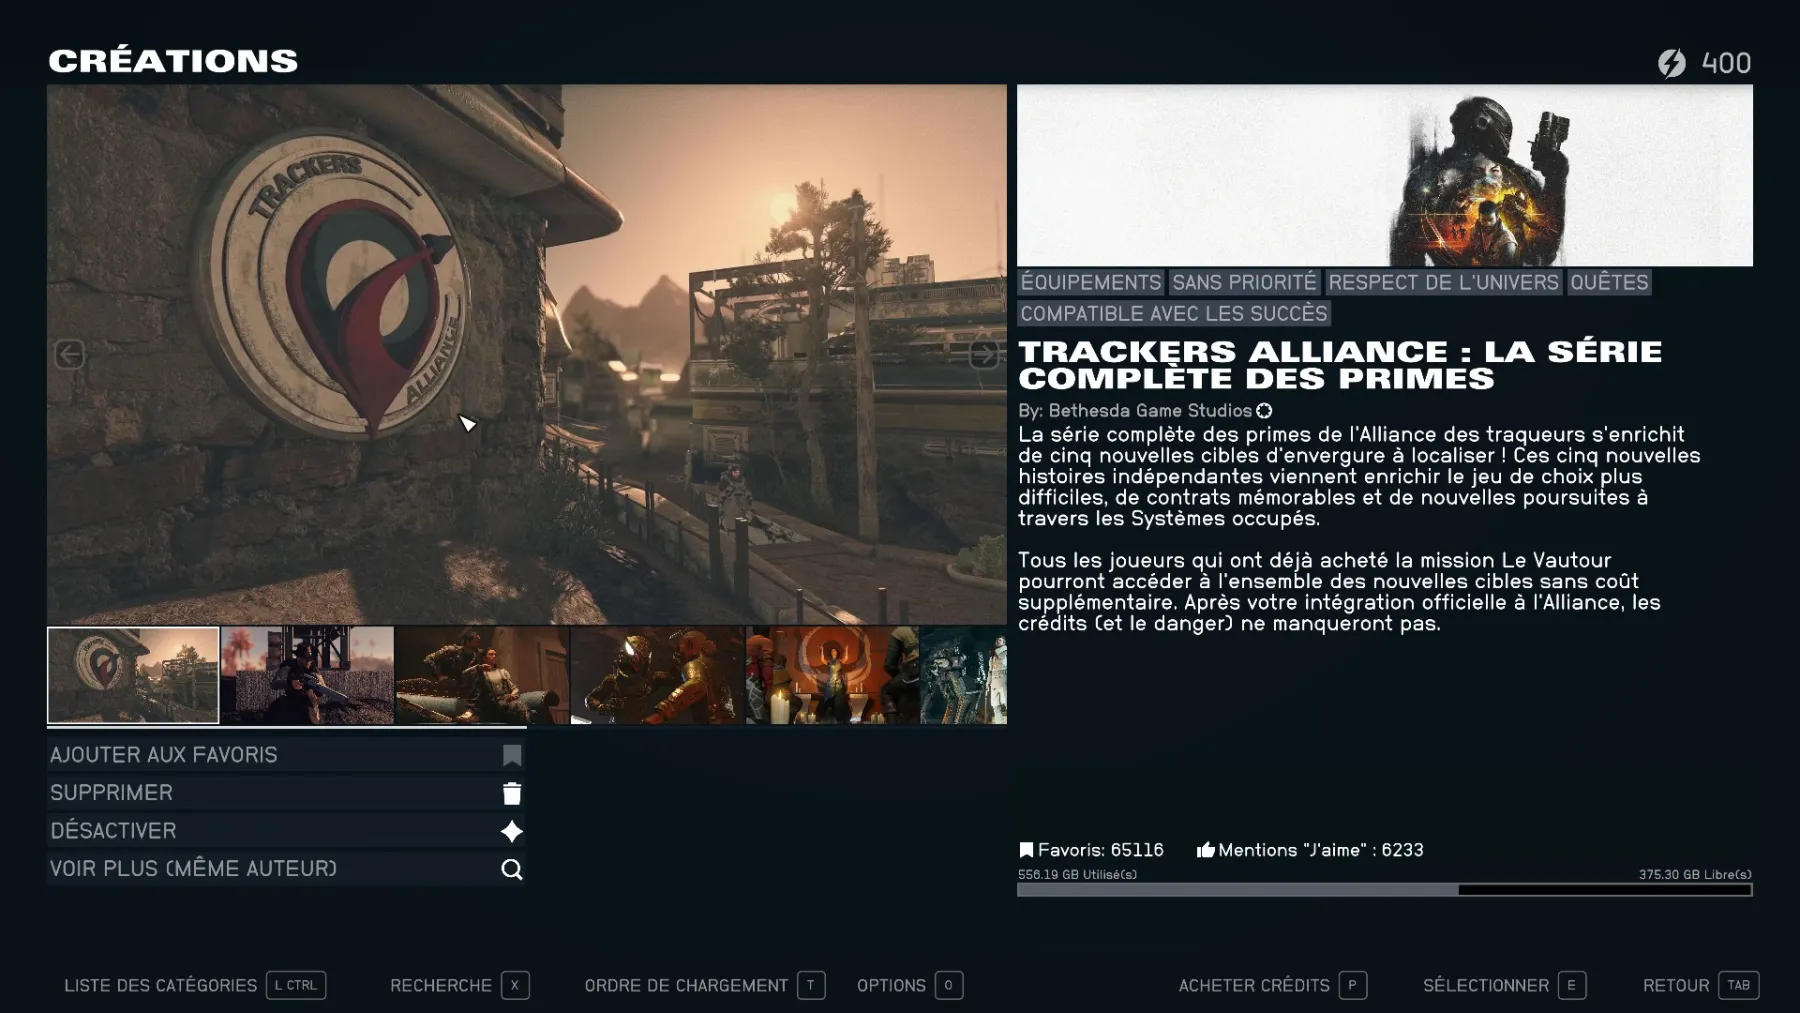Open Liste des catégories
The image size is (1800, 1013).
[x=160, y=985]
